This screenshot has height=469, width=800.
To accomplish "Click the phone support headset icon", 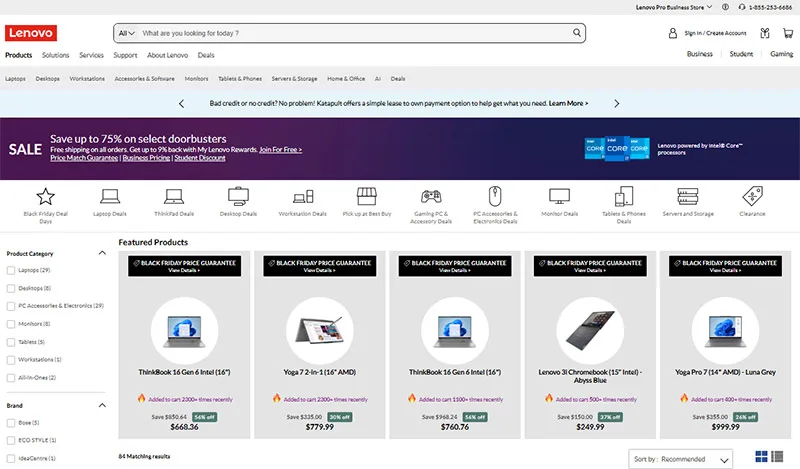I will [742, 7].
